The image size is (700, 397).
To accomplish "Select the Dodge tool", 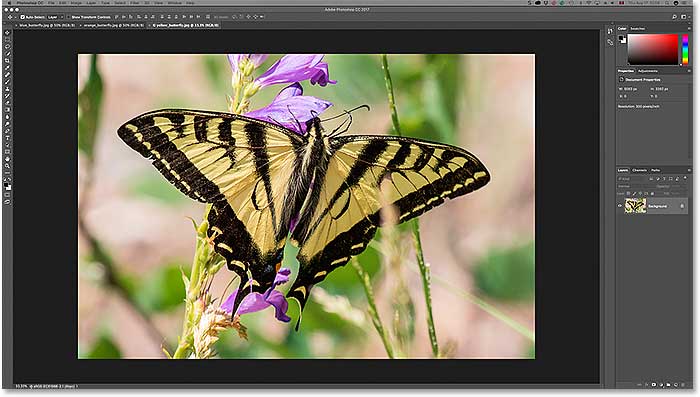I will coord(7,124).
